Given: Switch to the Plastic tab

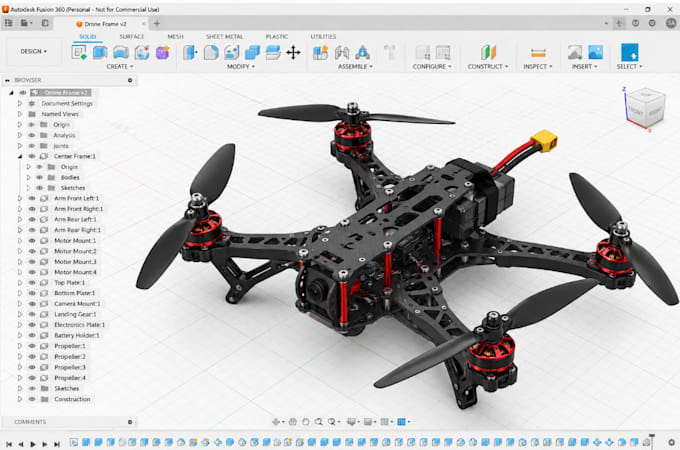Looking at the screenshot, I should tap(277, 36).
